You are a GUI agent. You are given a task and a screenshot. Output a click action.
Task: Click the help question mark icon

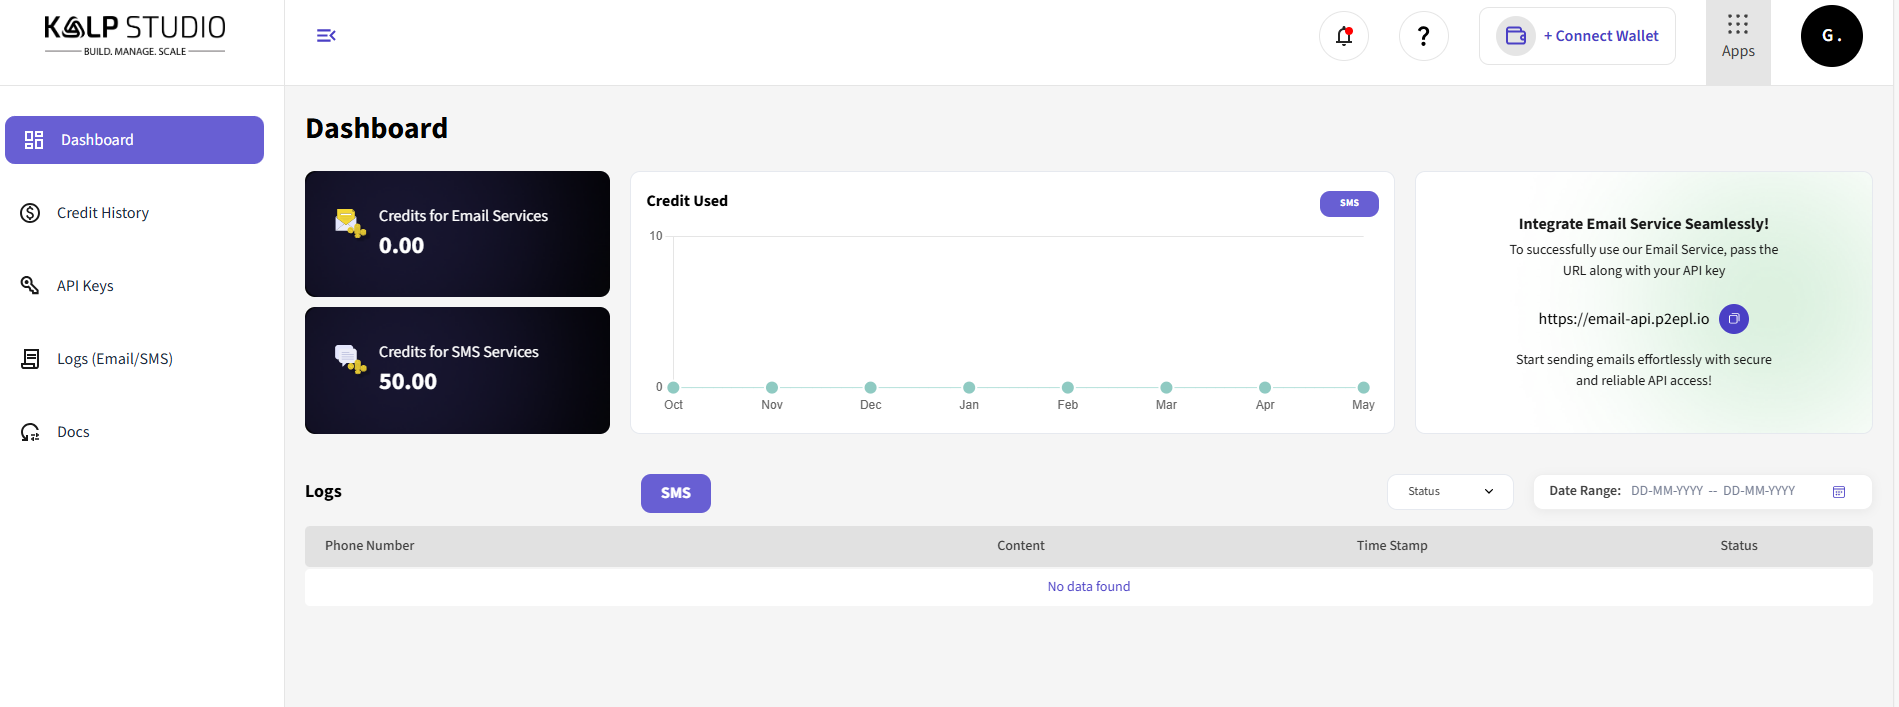[x=1423, y=37]
